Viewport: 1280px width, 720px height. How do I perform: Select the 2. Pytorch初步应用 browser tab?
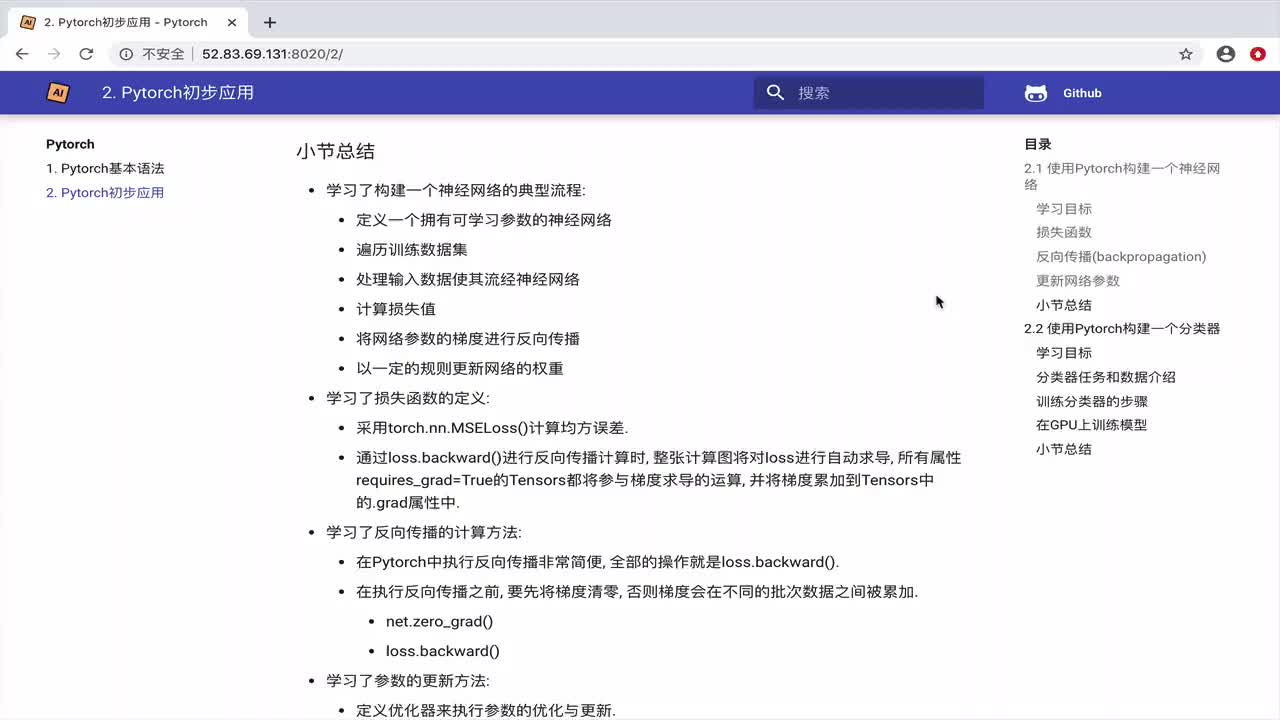126,22
